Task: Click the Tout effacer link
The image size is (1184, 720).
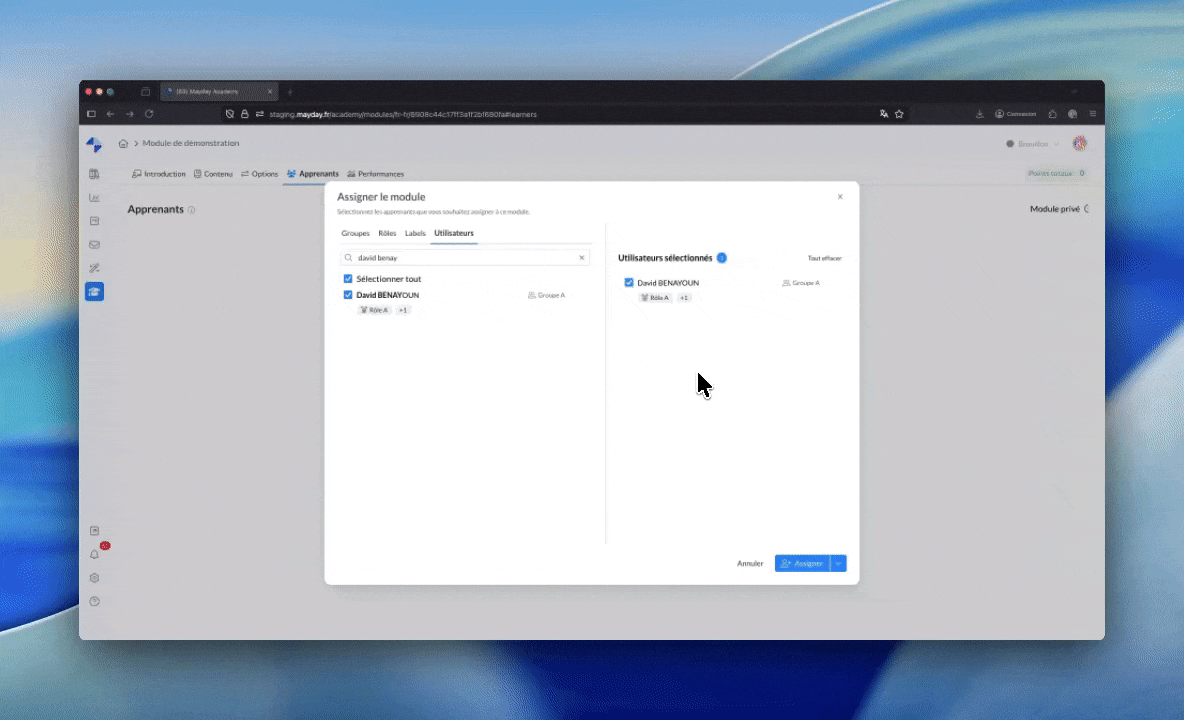Action: click(824, 258)
